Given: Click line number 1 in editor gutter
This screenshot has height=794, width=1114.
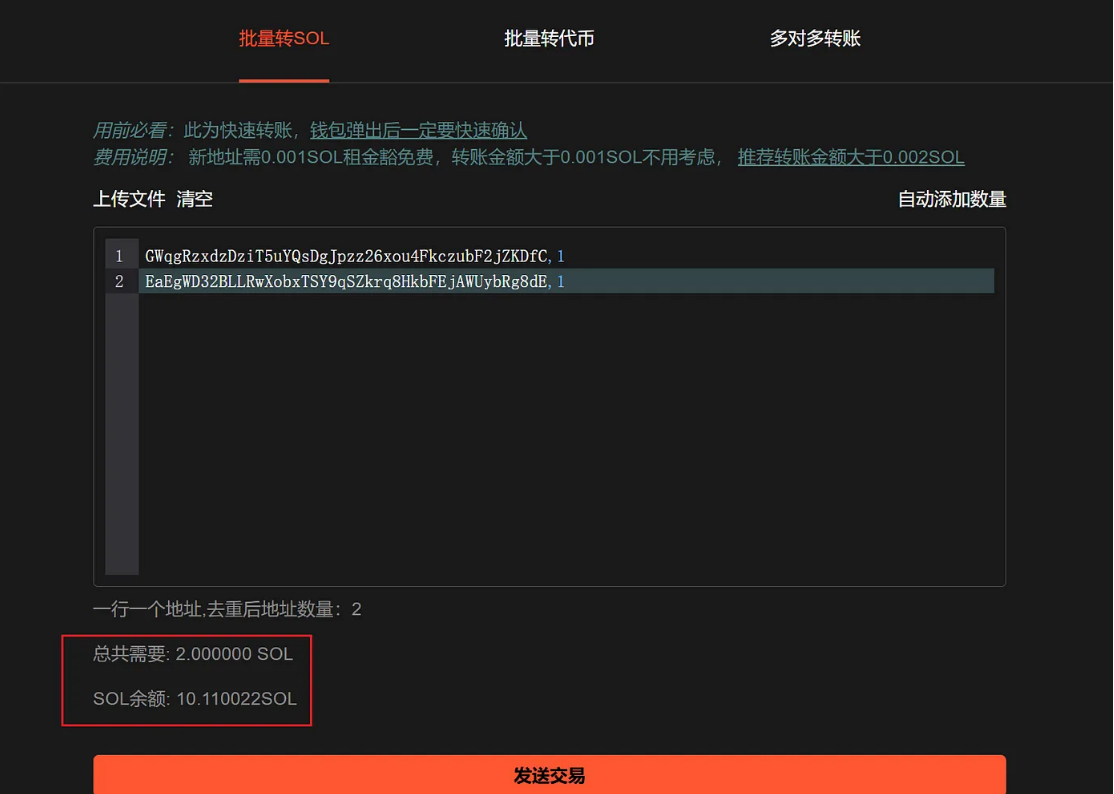Looking at the screenshot, I should click(x=119, y=256).
